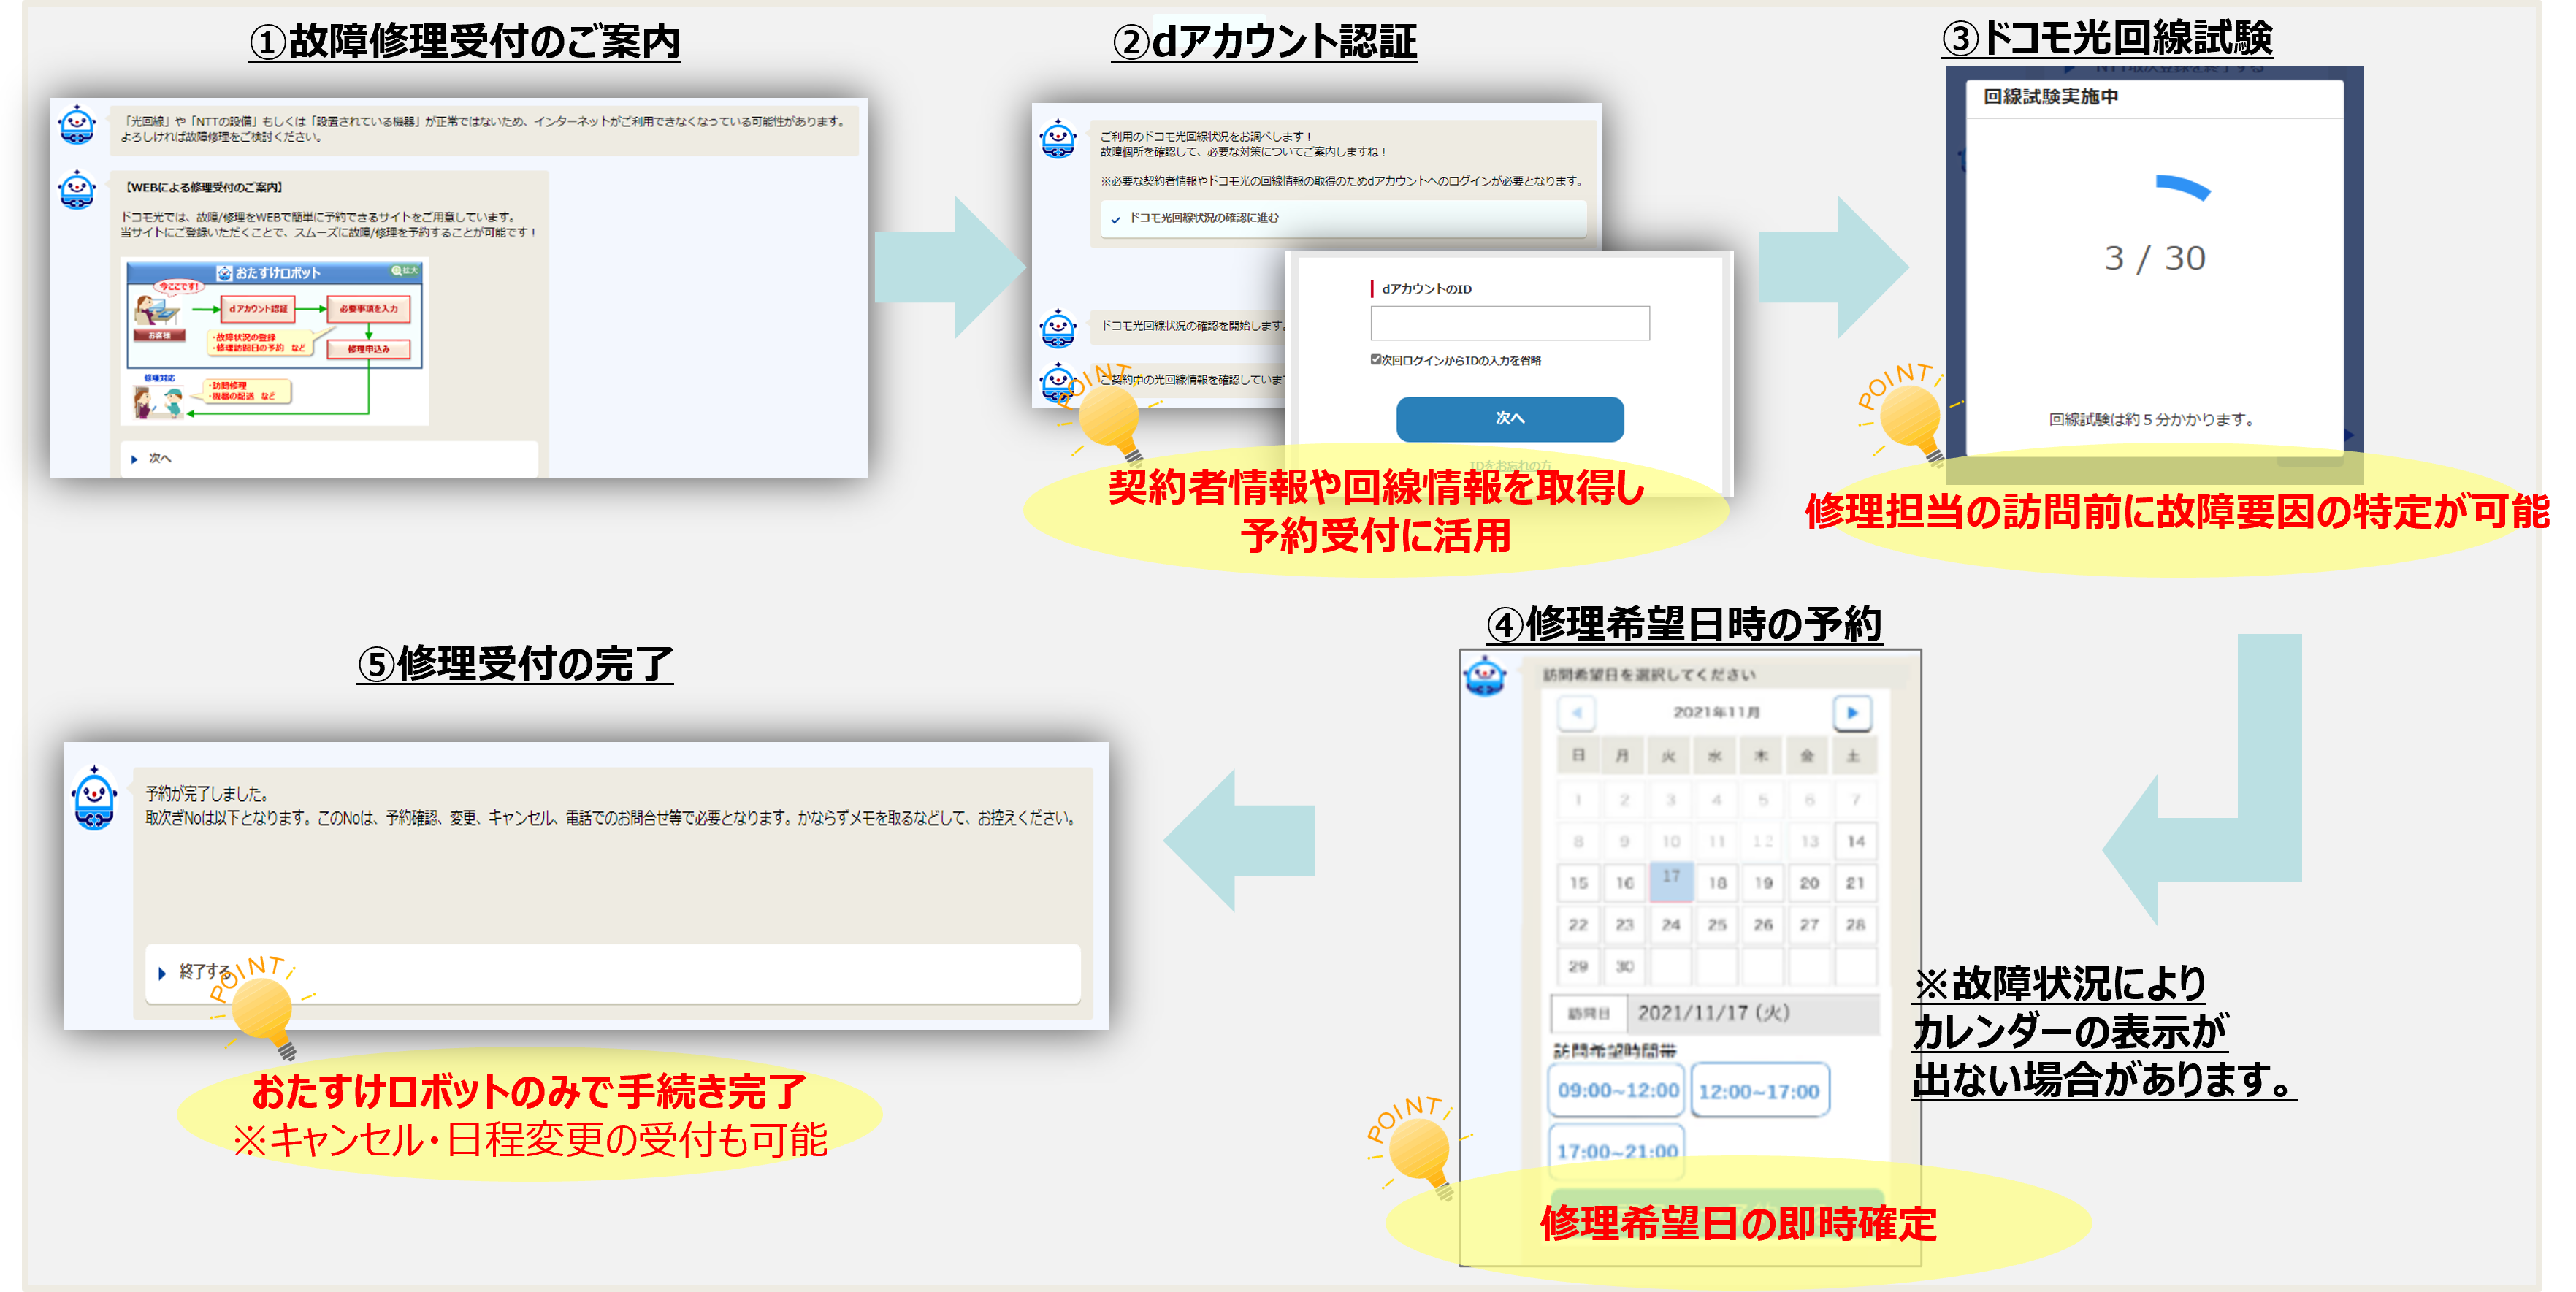Select date 20 on the calendar
Screen dimensions: 2576x1292
(1809, 883)
